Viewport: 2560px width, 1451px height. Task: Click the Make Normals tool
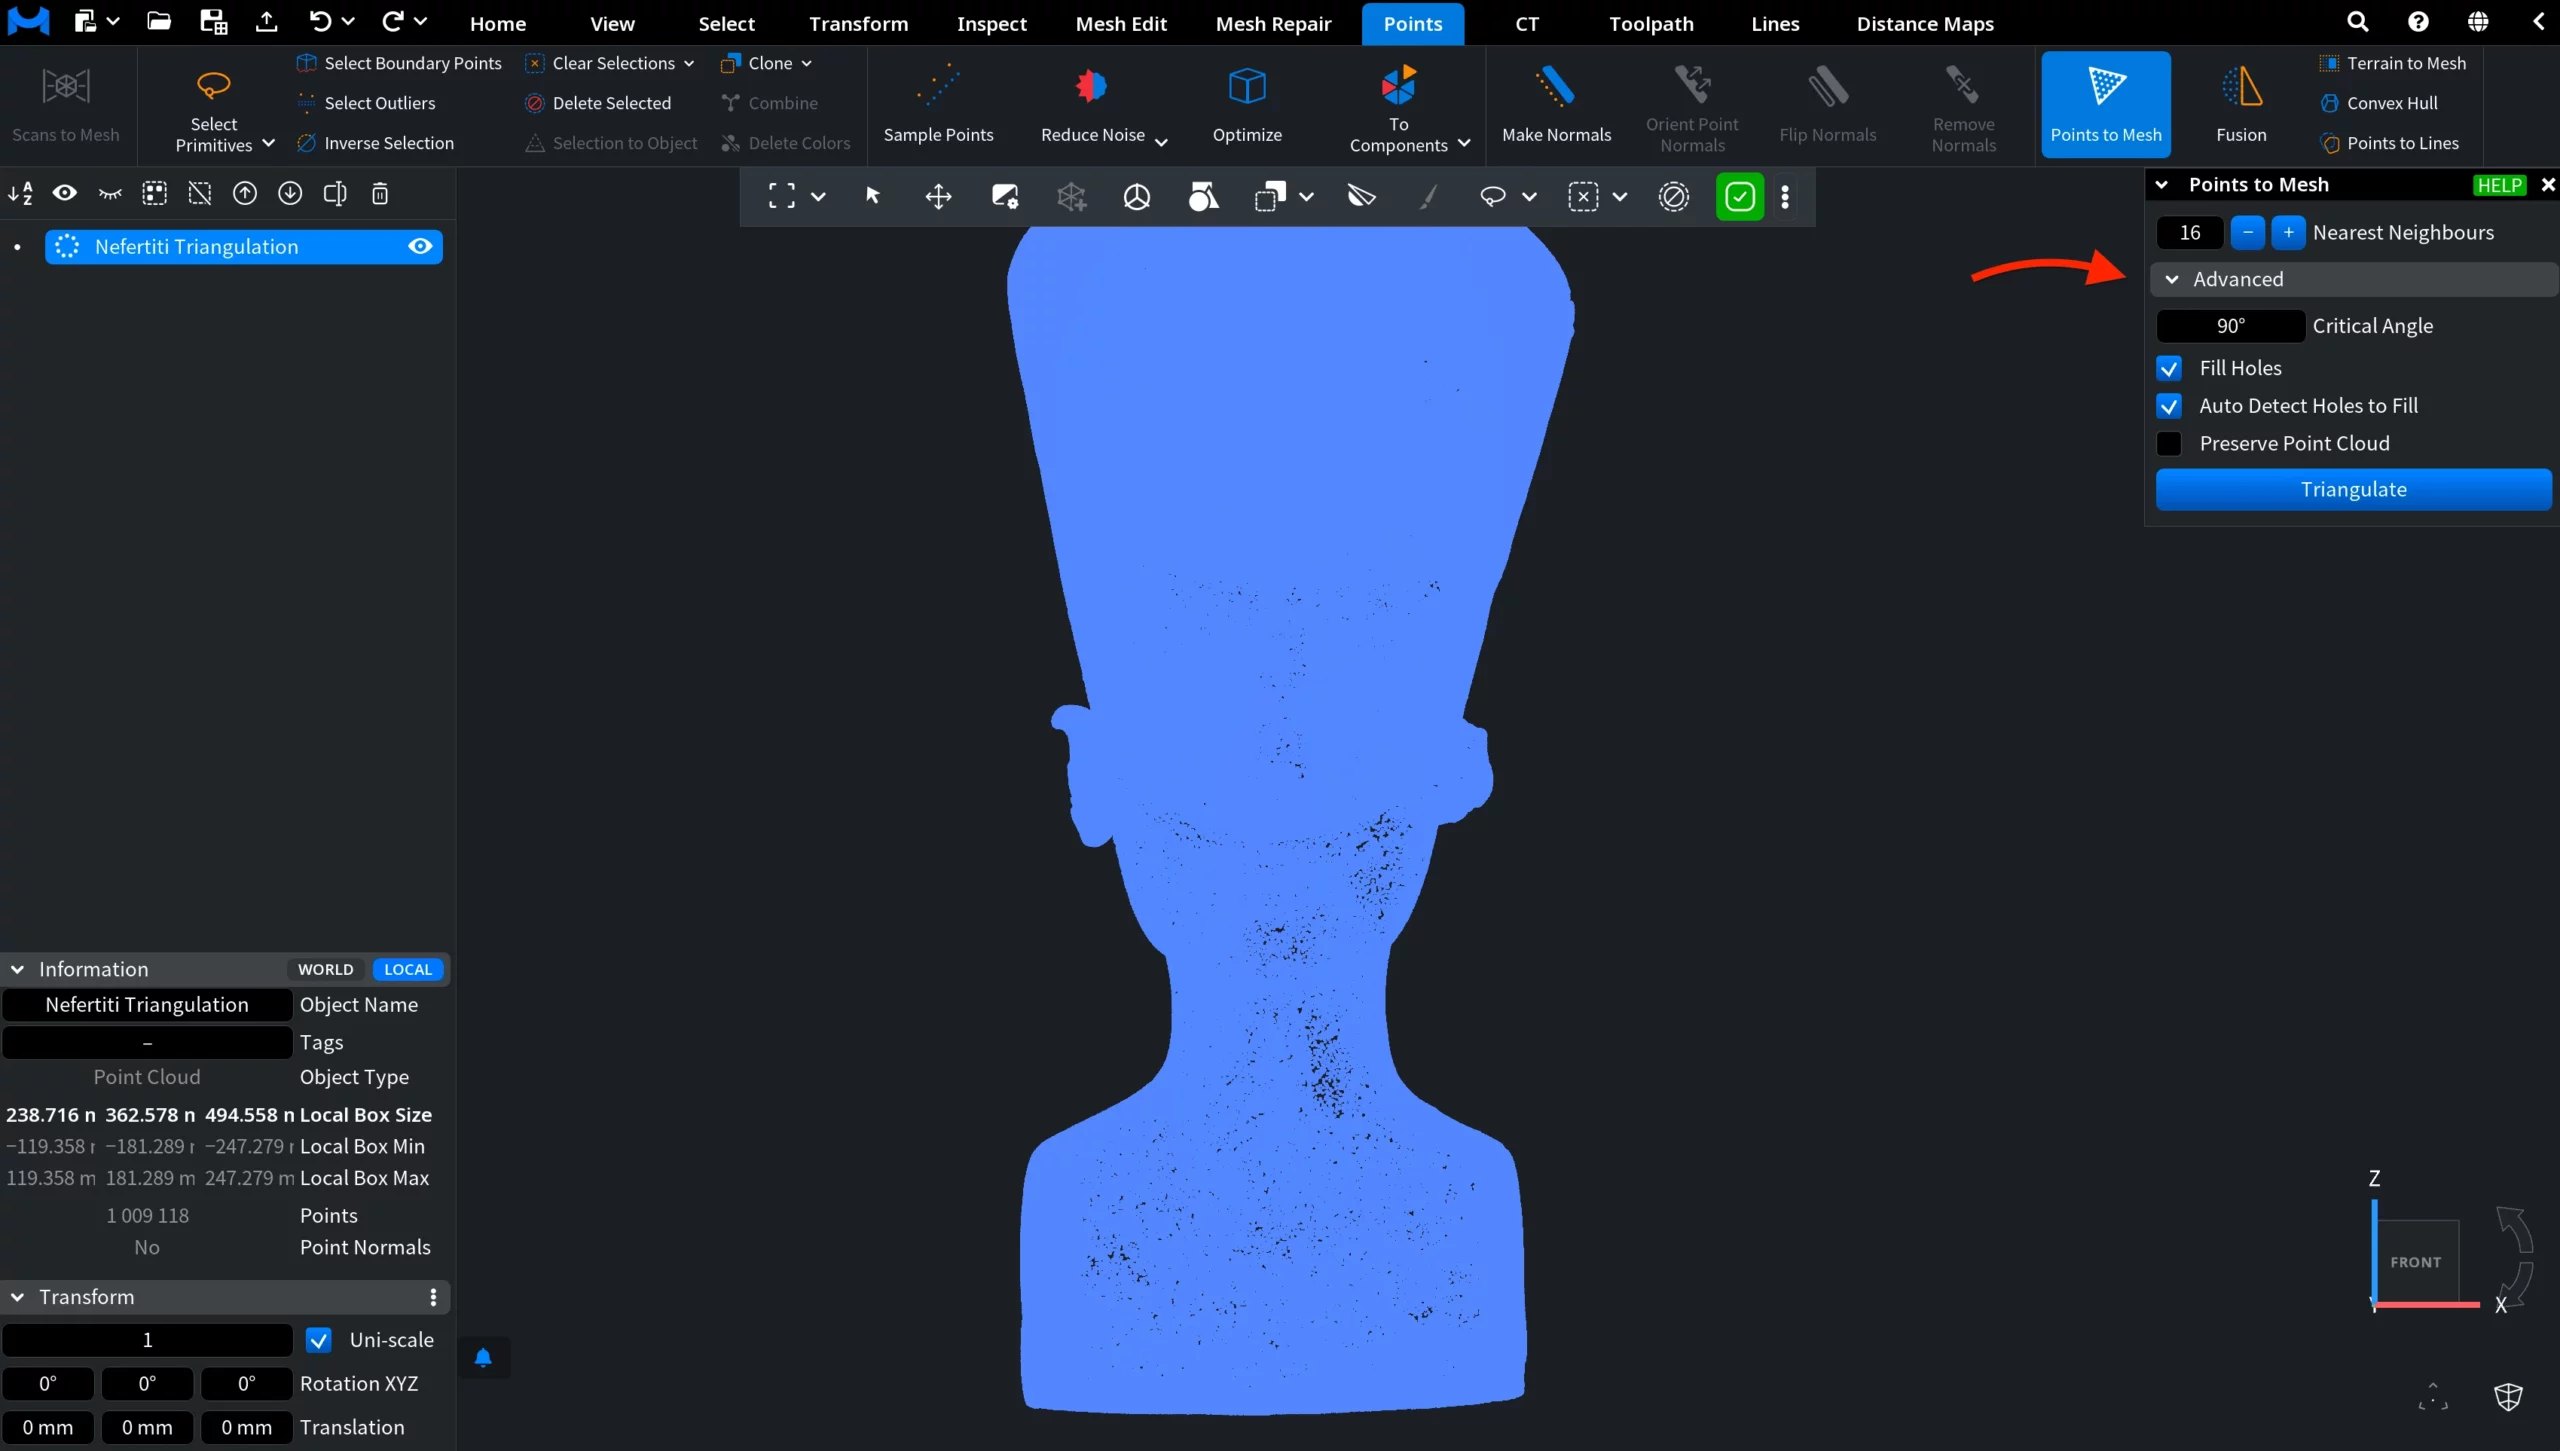(x=1556, y=104)
